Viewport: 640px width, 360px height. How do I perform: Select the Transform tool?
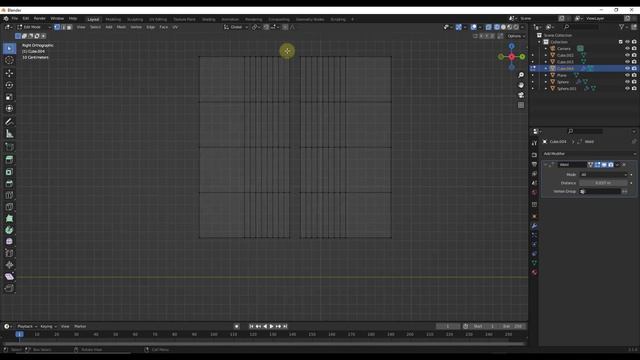pyautogui.click(x=9, y=109)
